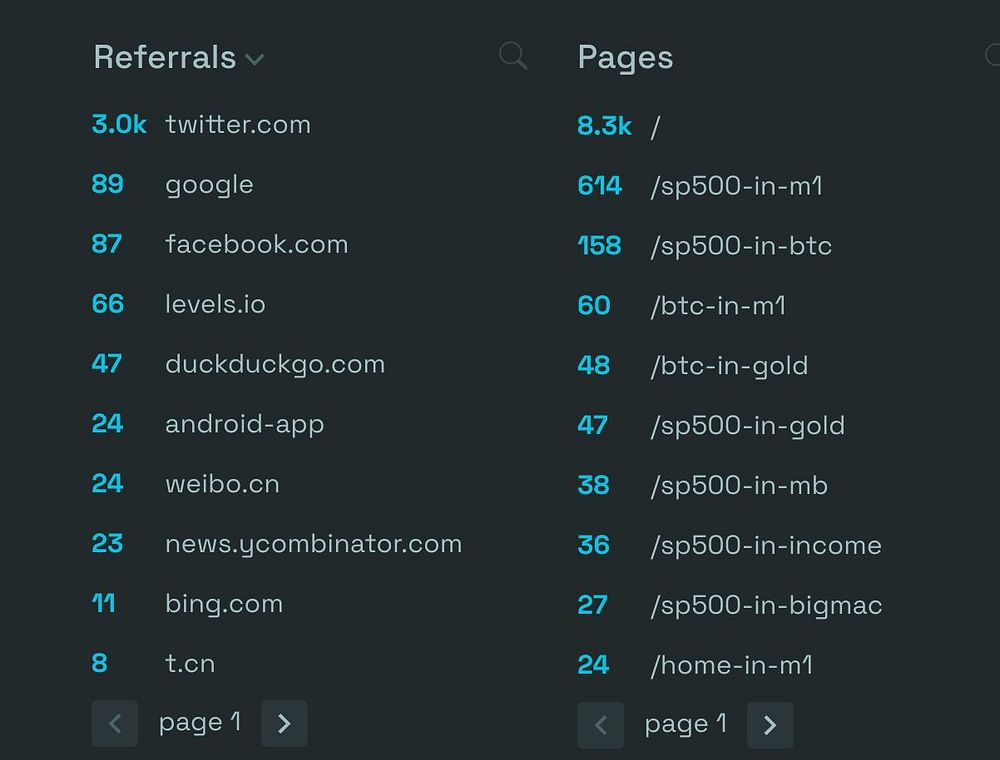Click the search icon beside Pages heading
Viewport: 1000px width, 760px height.
pyautogui.click(x=993, y=55)
